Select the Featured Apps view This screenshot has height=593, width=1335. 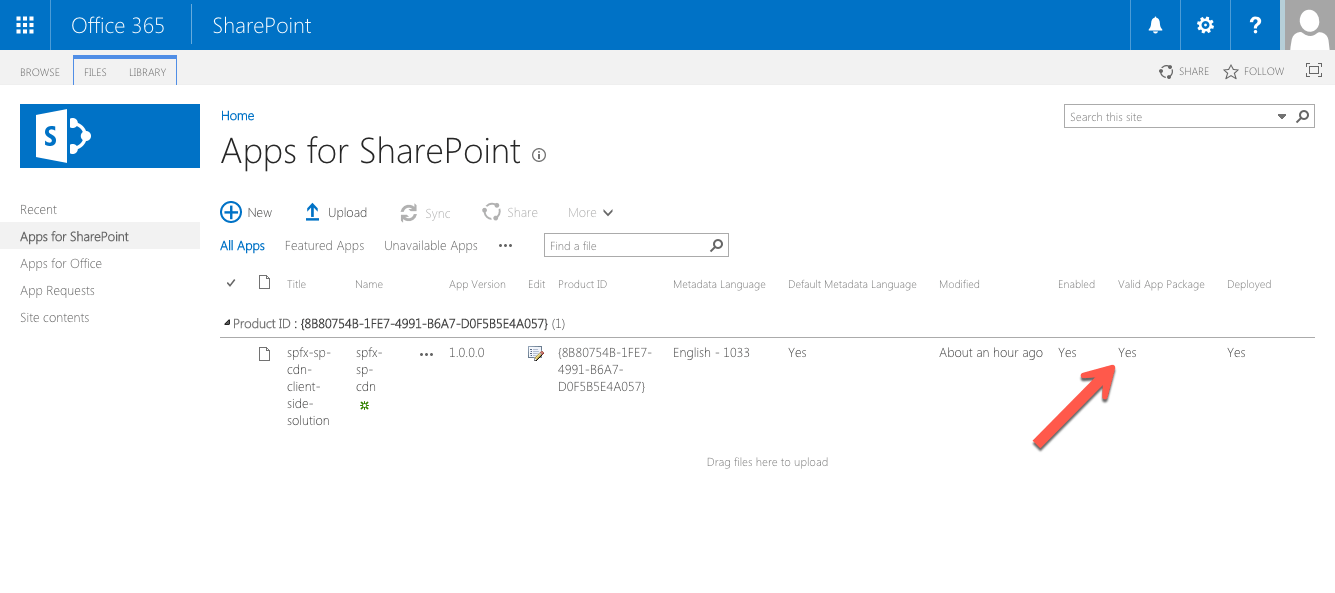click(x=324, y=246)
